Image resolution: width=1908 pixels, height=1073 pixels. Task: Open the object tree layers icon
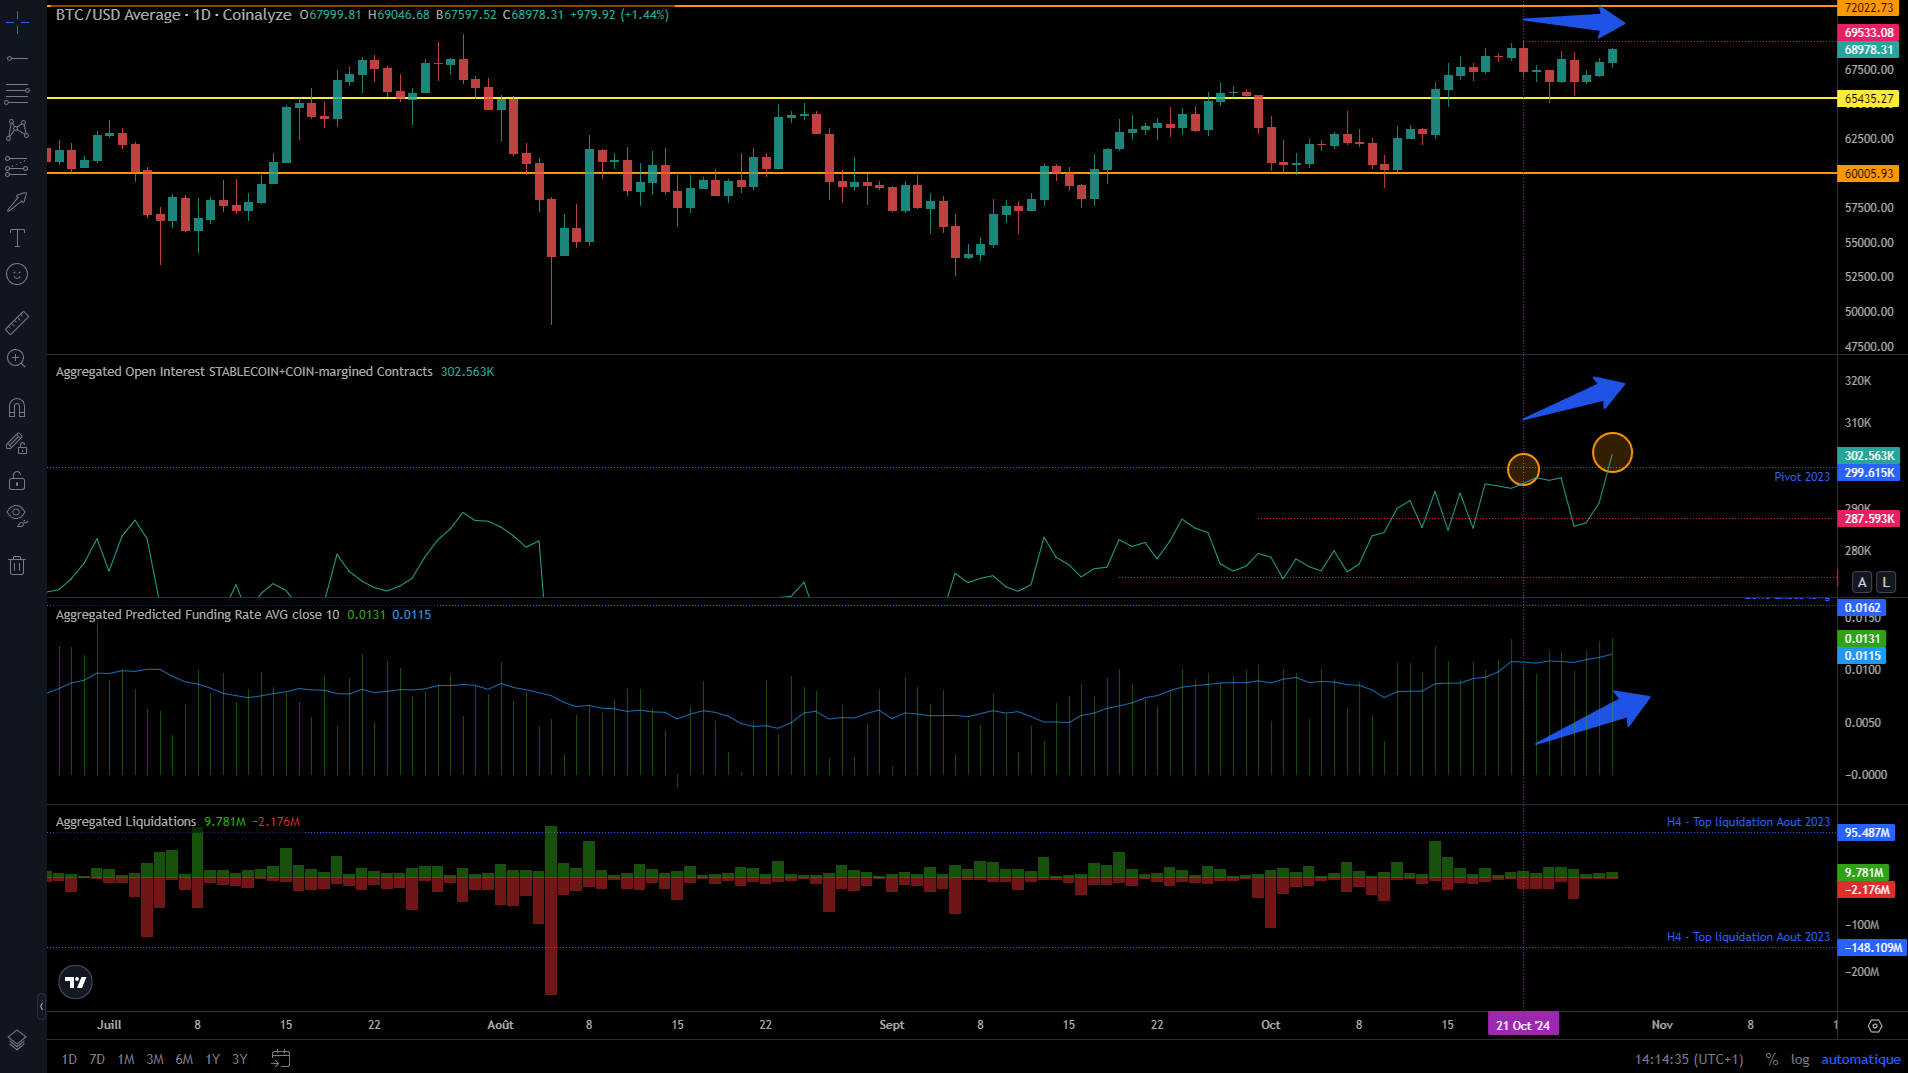(x=17, y=1040)
